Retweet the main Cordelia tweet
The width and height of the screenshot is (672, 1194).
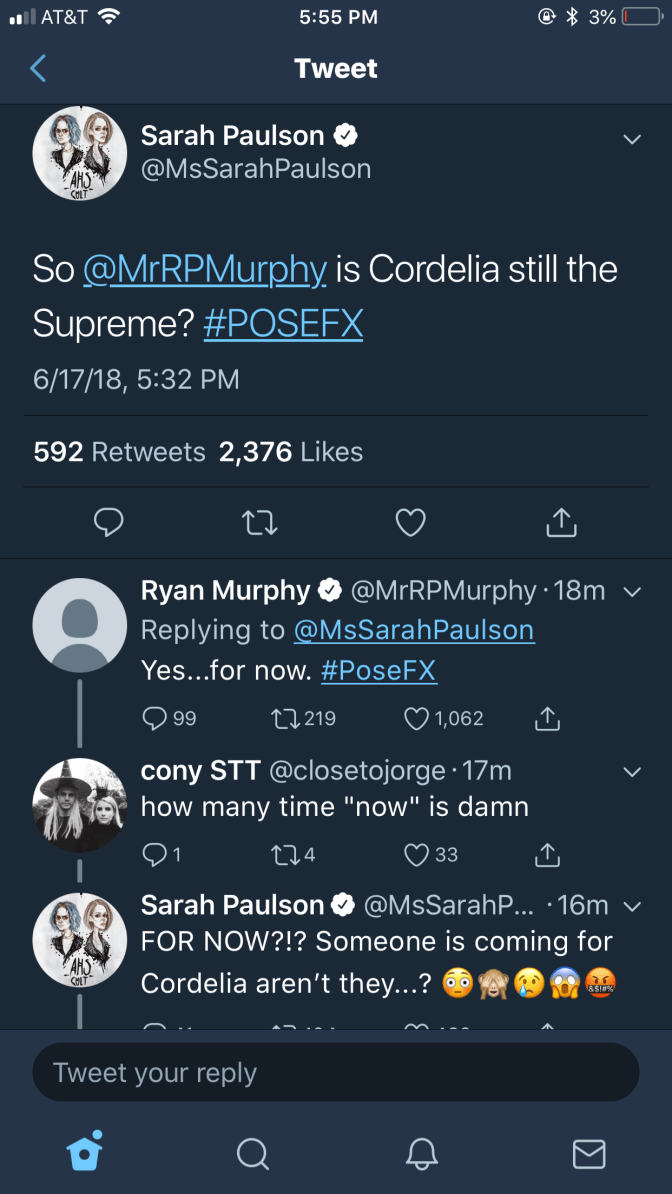click(x=260, y=521)
